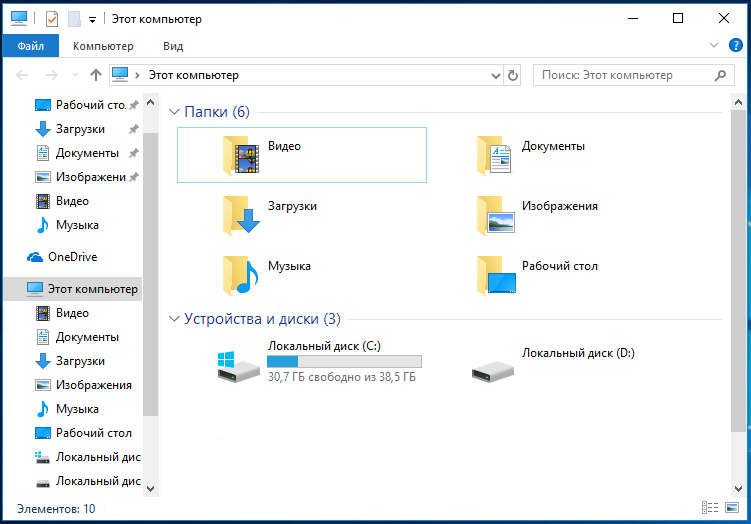
Task: Collapse the Папки (6) group
Action: [x=174, y=112]
